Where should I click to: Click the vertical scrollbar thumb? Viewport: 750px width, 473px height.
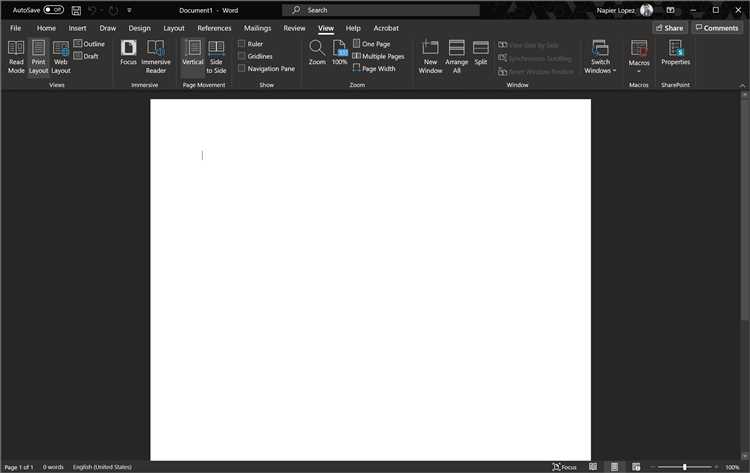coord(744,209)
